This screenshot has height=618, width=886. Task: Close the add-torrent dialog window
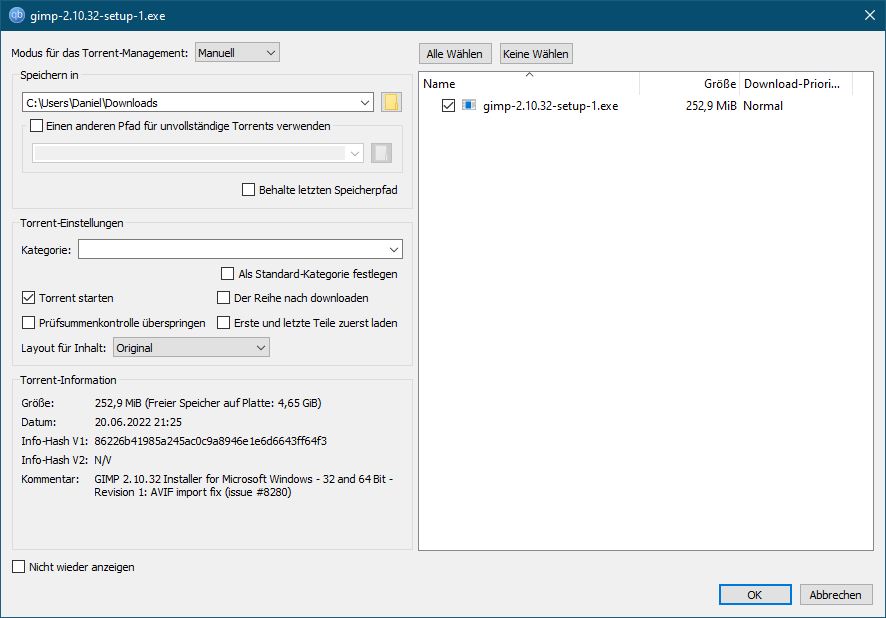click(x=870, y=15)
